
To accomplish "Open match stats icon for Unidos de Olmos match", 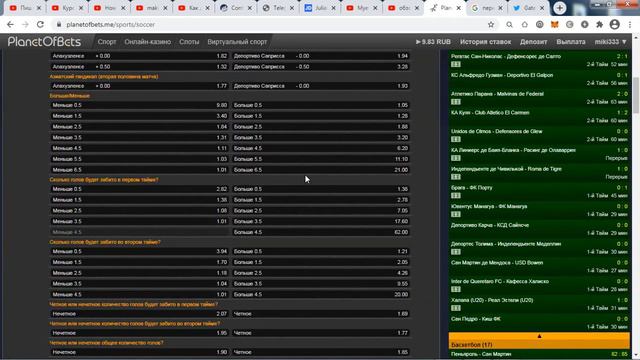I will [456, 140].
